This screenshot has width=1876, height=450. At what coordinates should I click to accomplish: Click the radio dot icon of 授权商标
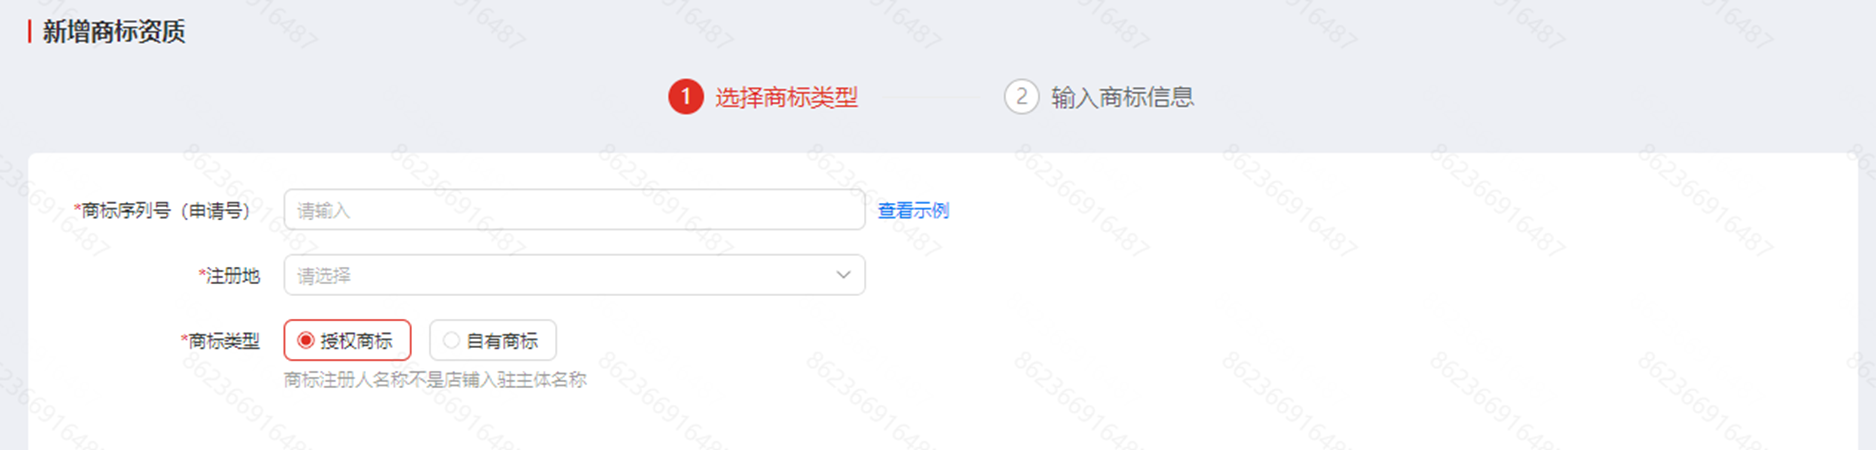[306, 341]
